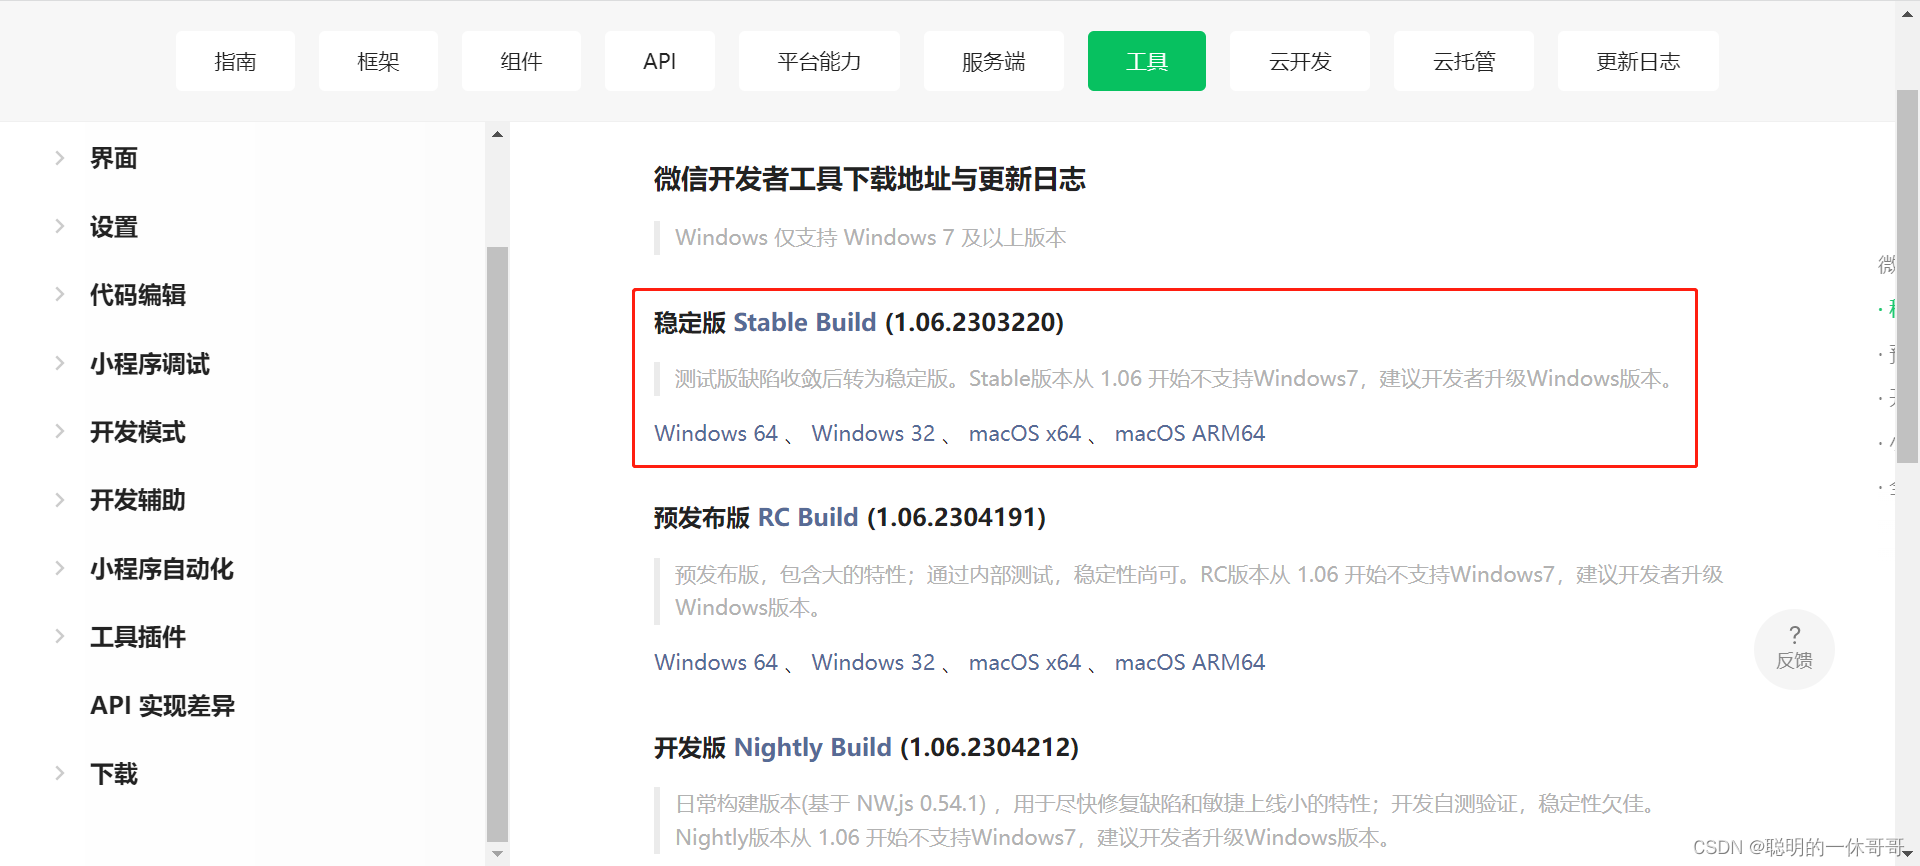Screen dimensions: 1920x866
Task: Open the 小程序自动化 sidebar item
Action: point(162,569)
